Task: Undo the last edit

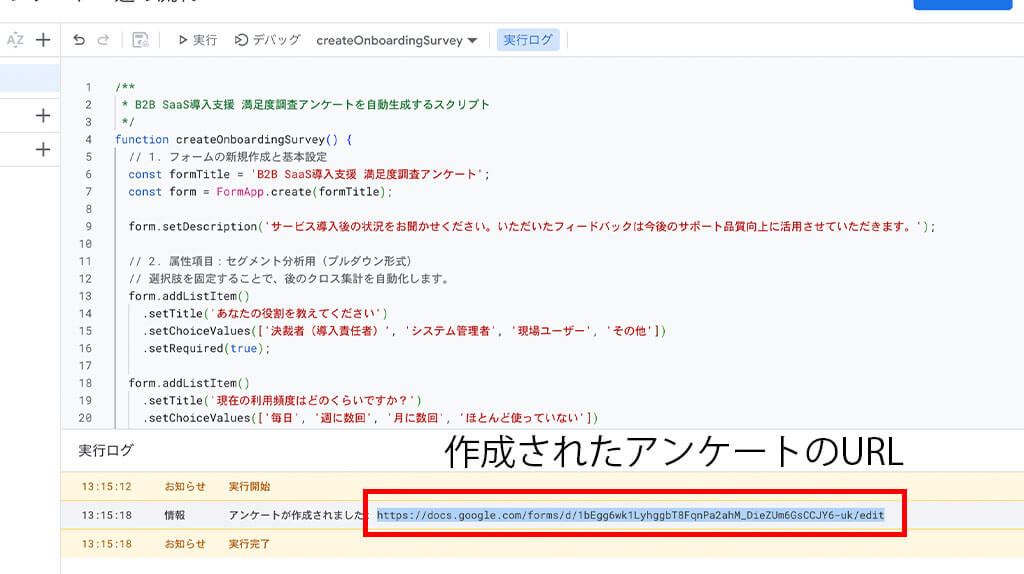Action: point(79,40)
